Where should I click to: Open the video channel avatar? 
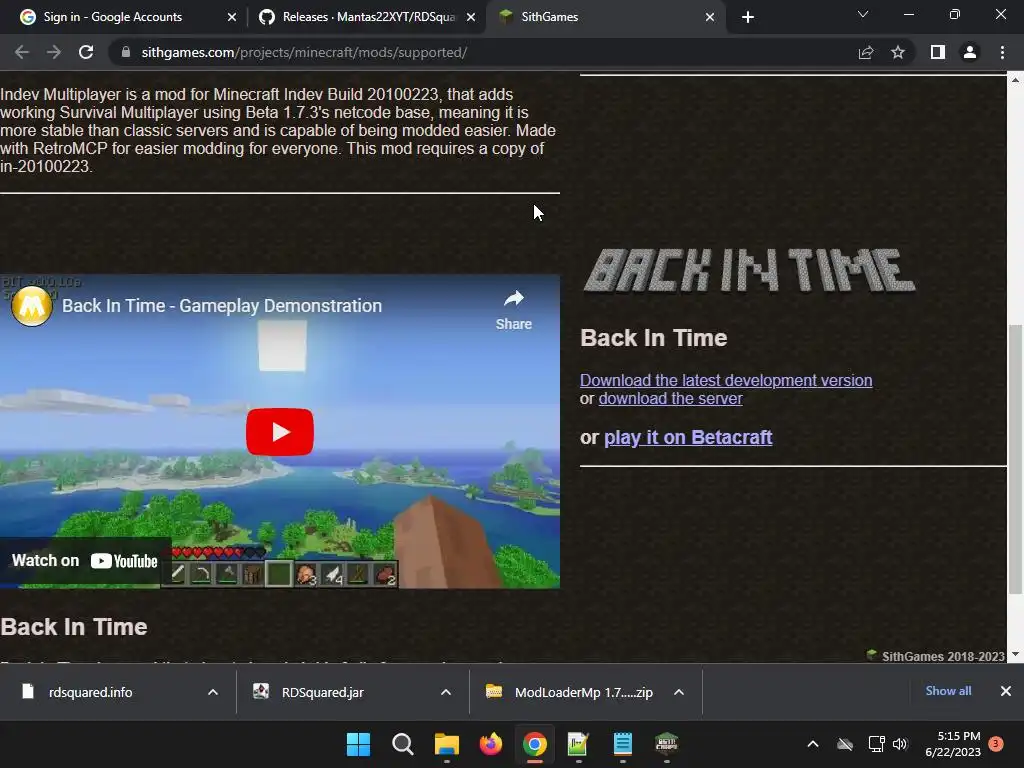coord(31,306)
